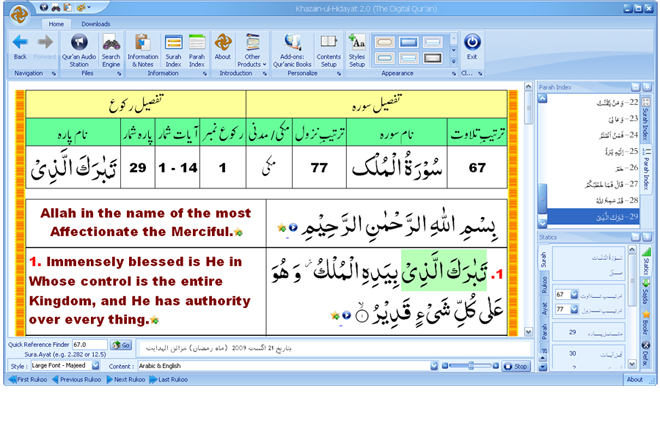This screenshot has height=440, width=660.
Task: Click the globe icon in quick access toolbar
Action: point(44,7)
